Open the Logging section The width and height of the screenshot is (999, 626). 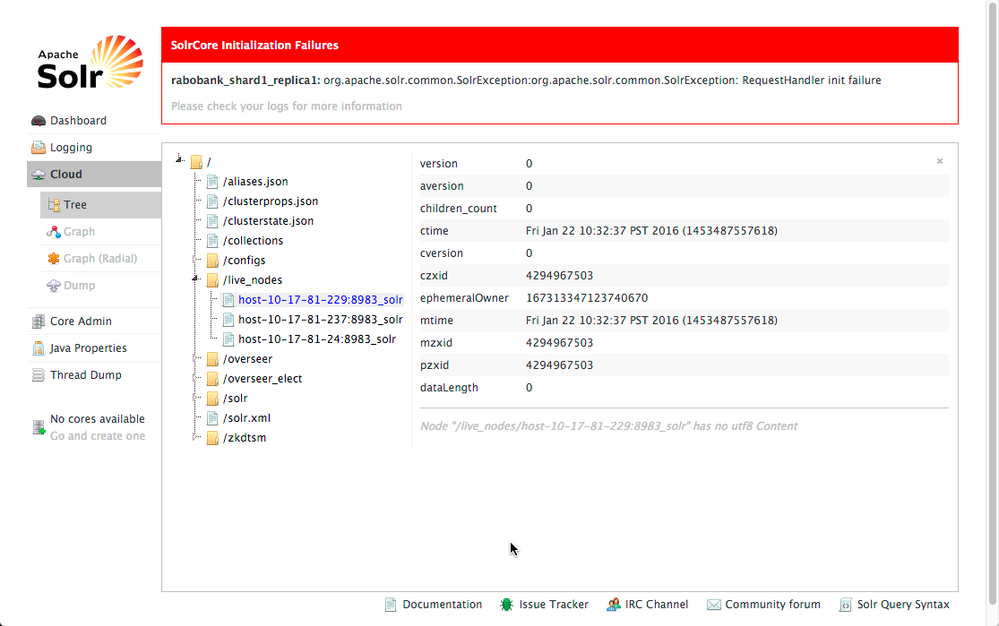(x=71, y=147)
